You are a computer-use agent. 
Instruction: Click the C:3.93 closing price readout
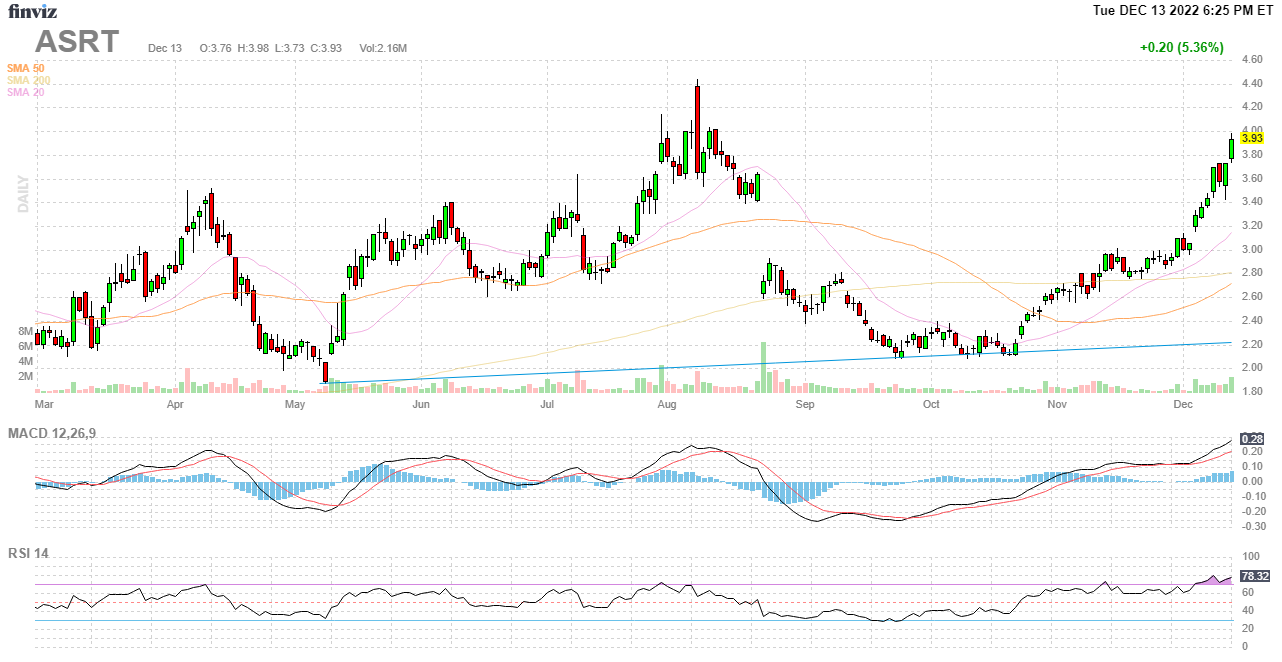tap(326, 48)
